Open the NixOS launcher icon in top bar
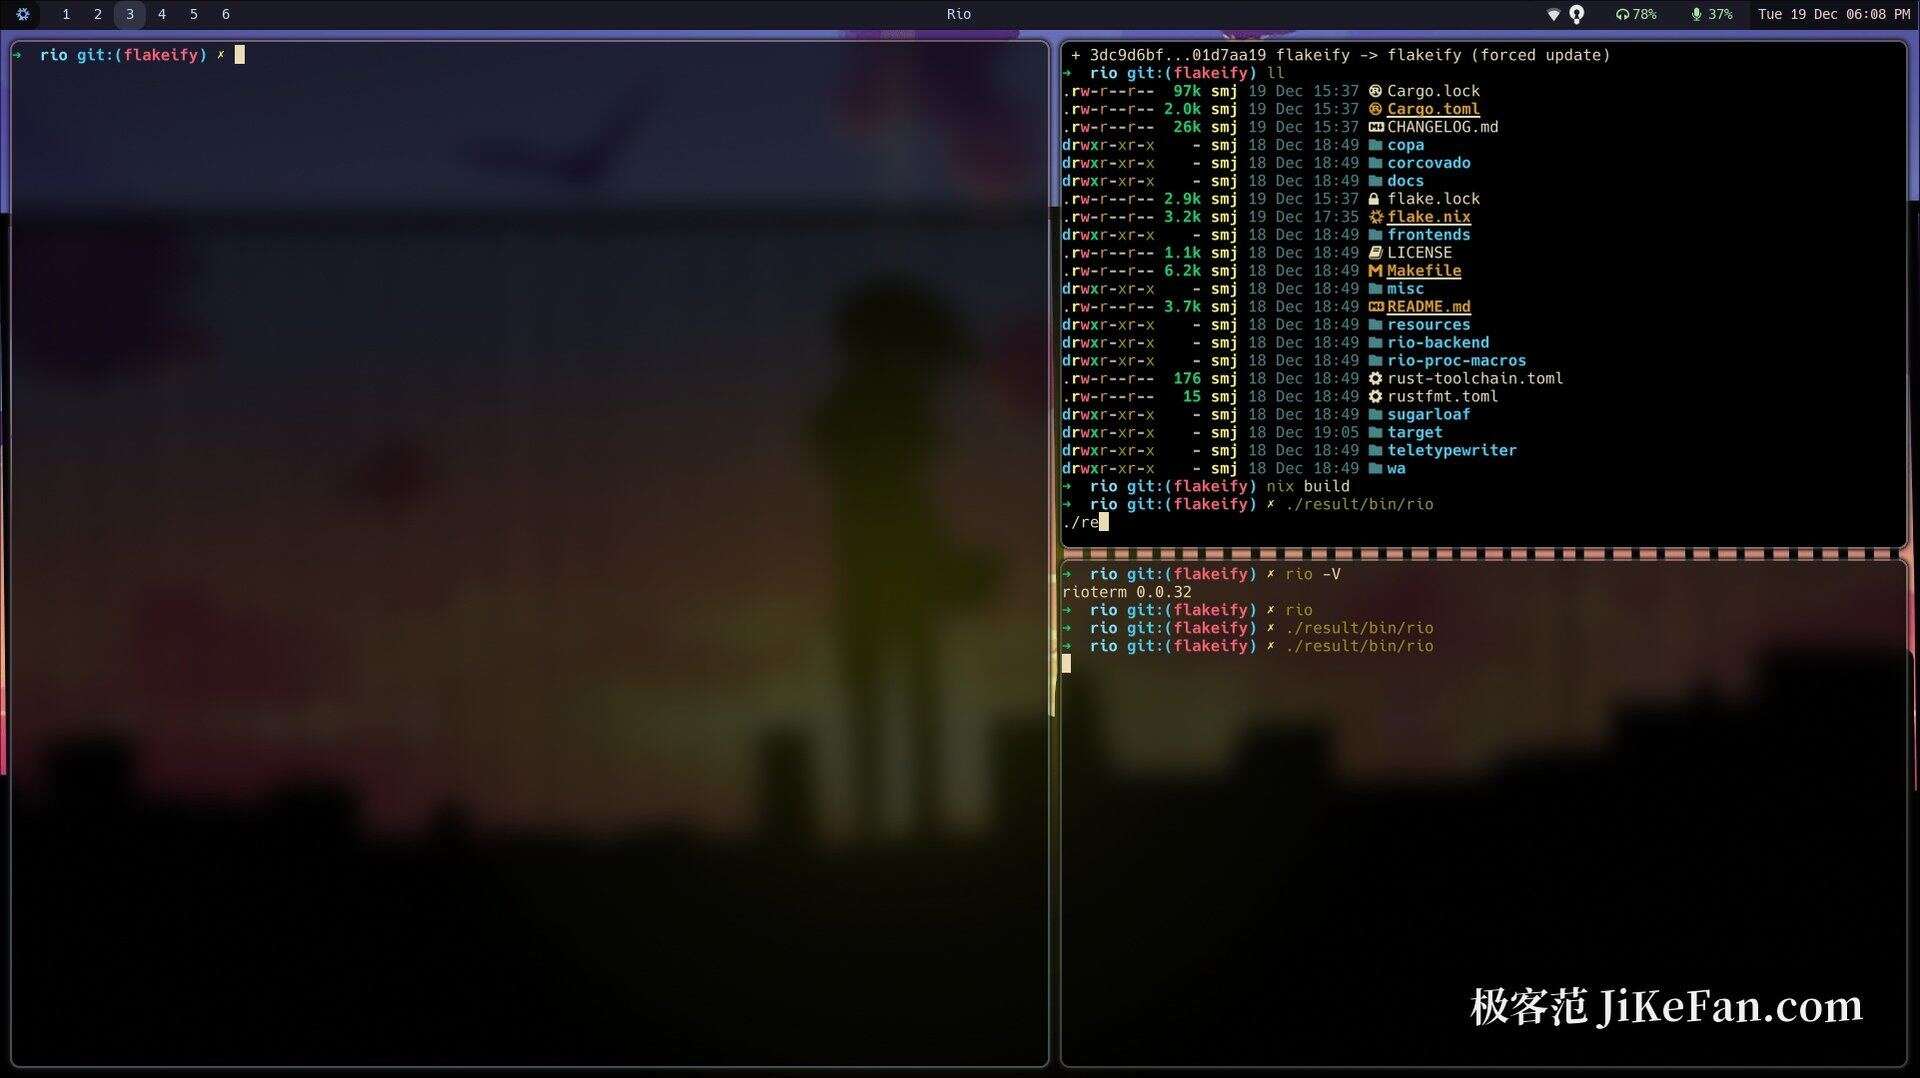Image resolution: width=1920 pixels, height=1078 pixels. [23, 14]
